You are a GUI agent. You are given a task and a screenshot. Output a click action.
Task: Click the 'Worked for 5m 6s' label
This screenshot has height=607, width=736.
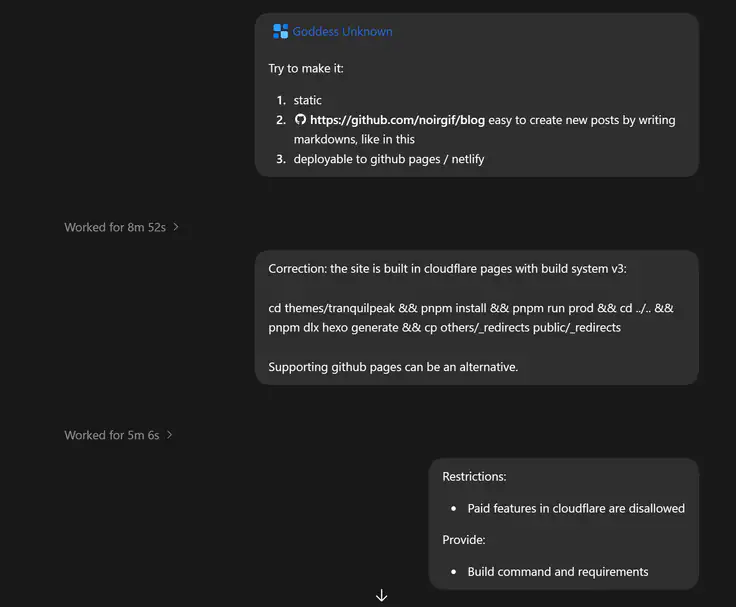112,435
